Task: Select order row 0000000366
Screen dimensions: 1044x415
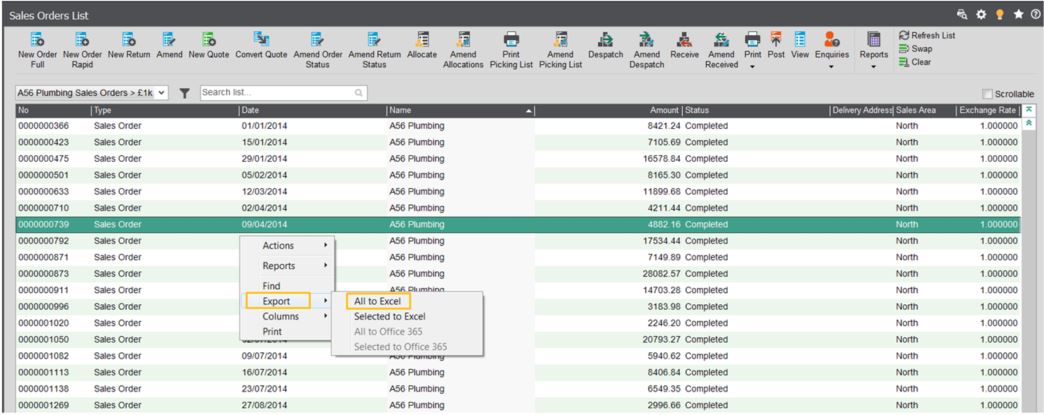Action: tap(517, 126)
